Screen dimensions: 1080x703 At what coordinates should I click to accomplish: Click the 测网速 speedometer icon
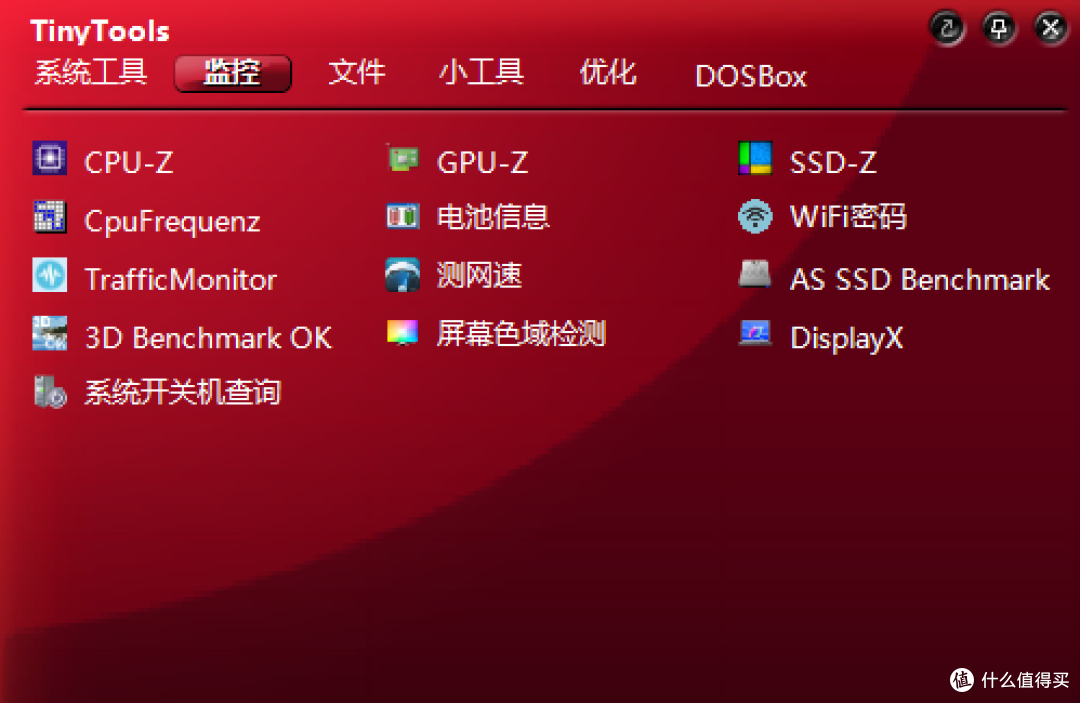pyautogui.click(x=403, y=275)
